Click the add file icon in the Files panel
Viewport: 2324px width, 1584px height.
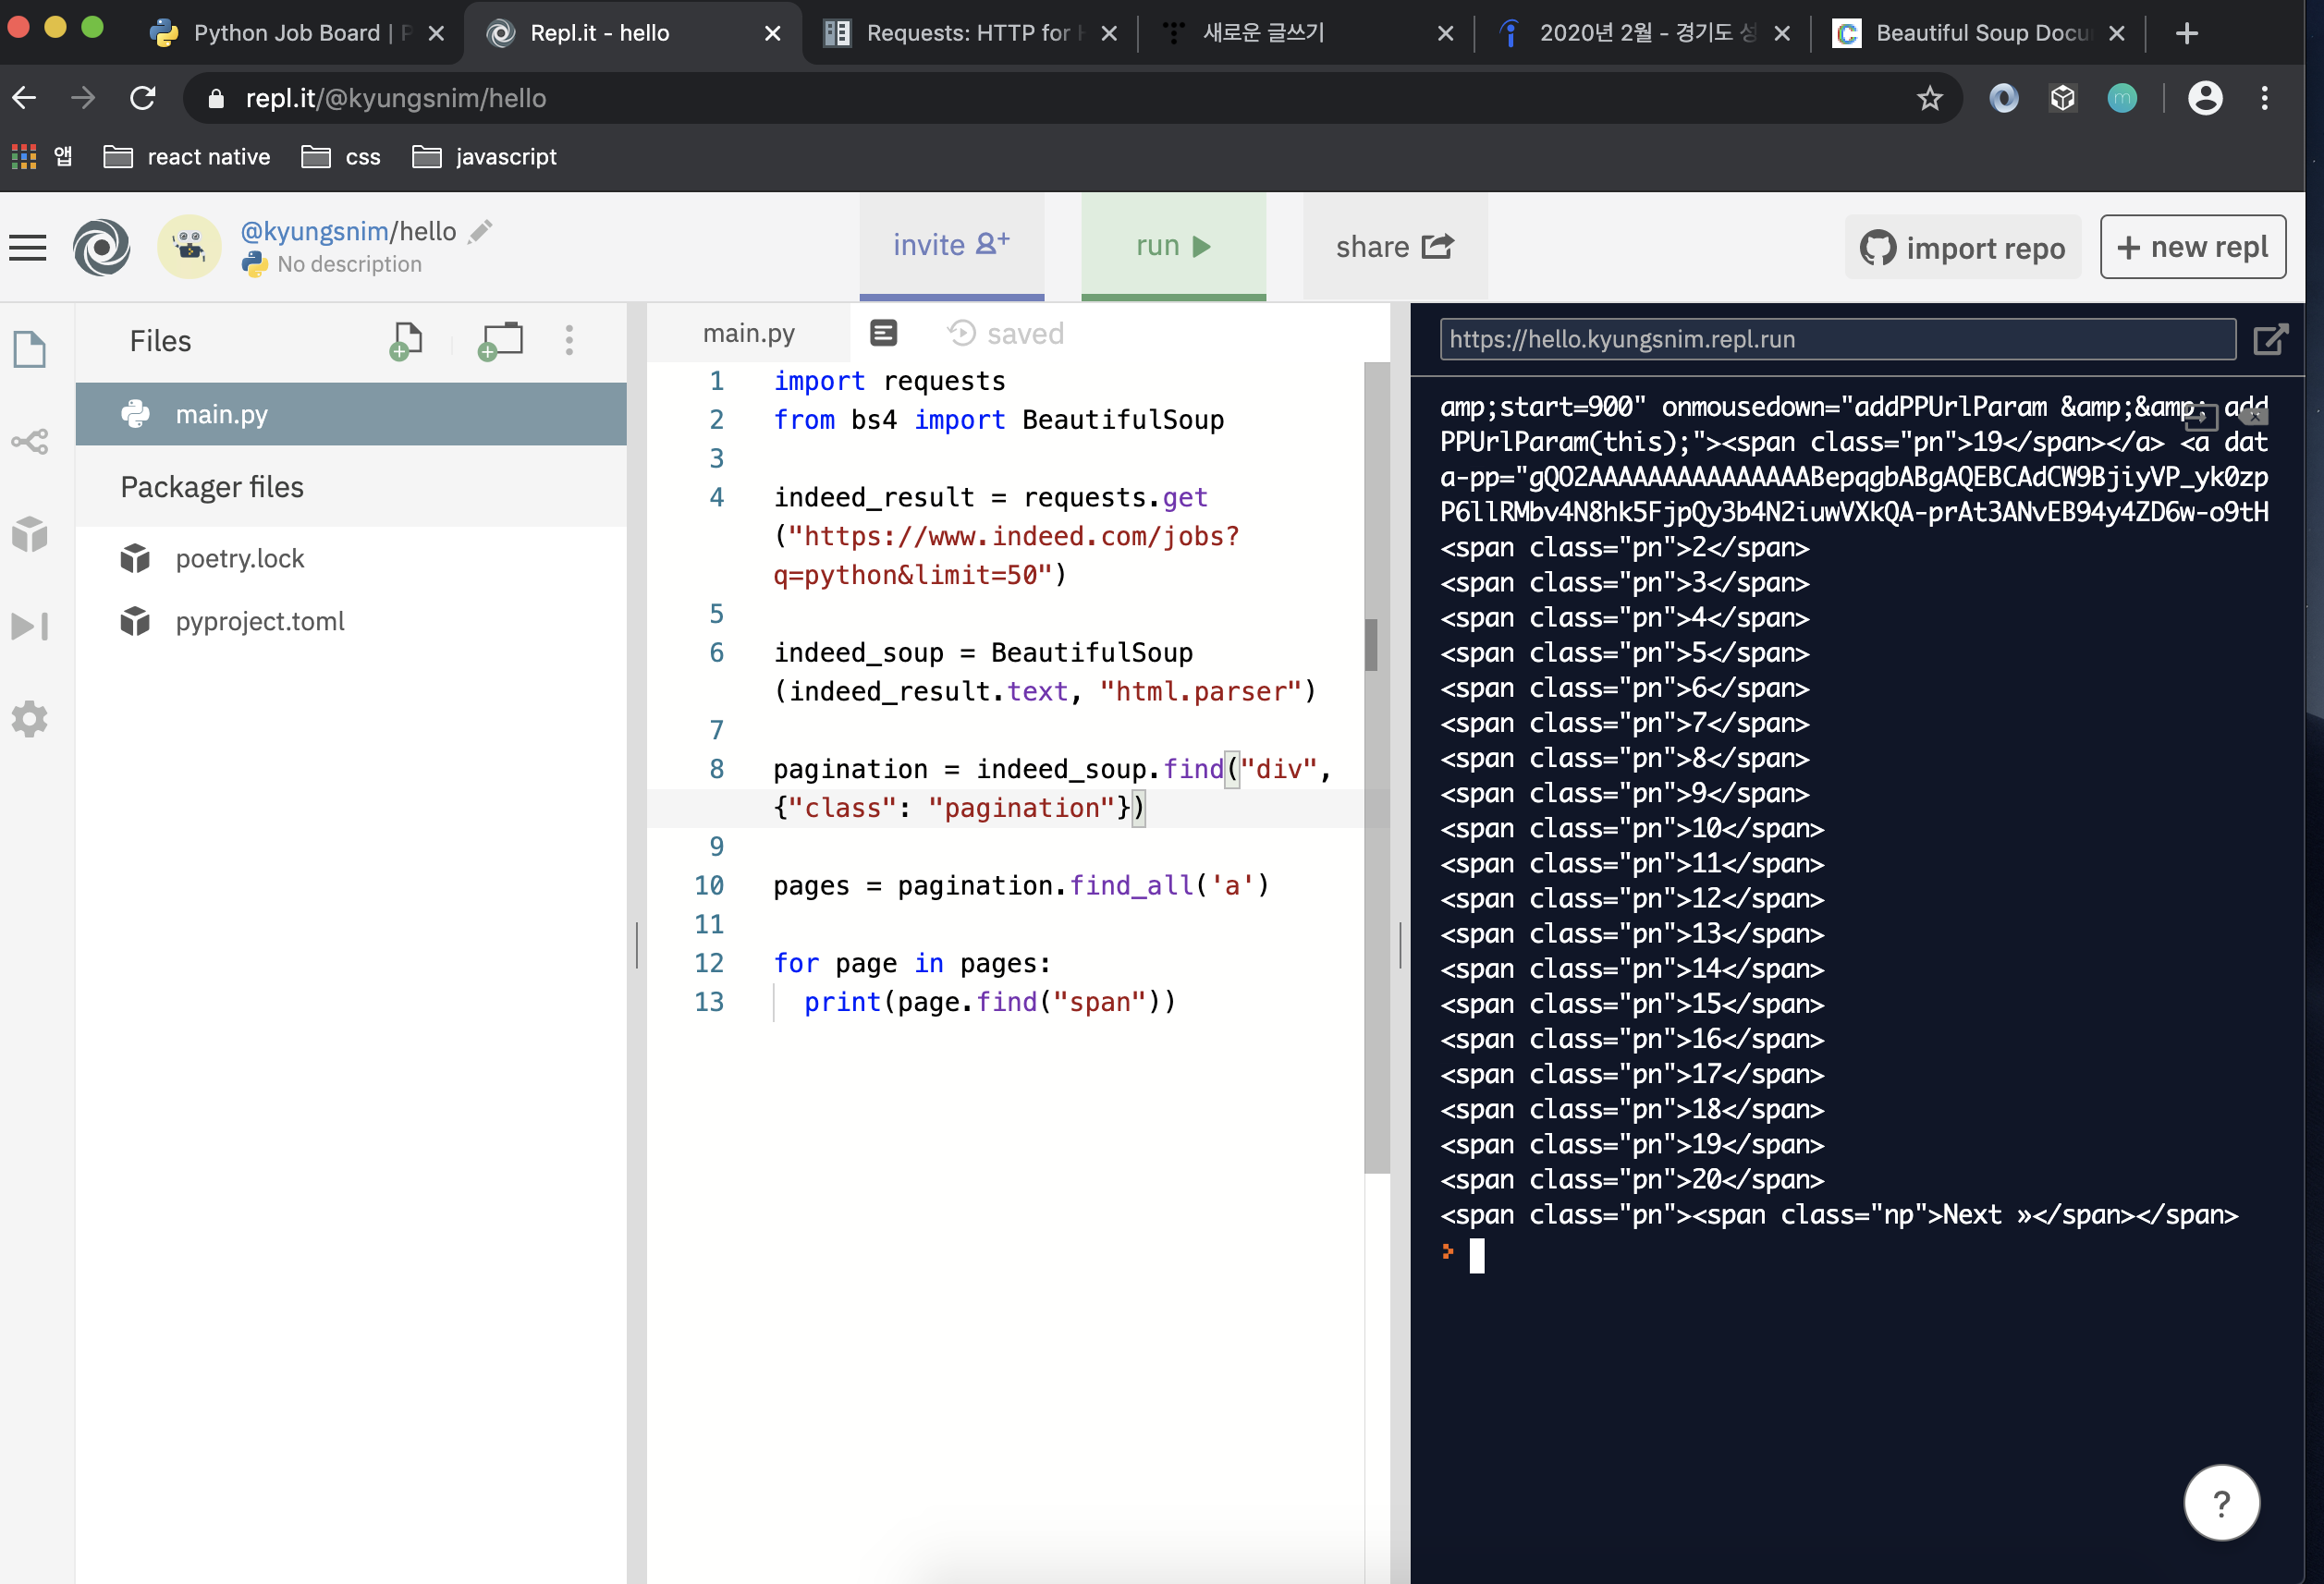pyautogui.click(x=406, y=340)
